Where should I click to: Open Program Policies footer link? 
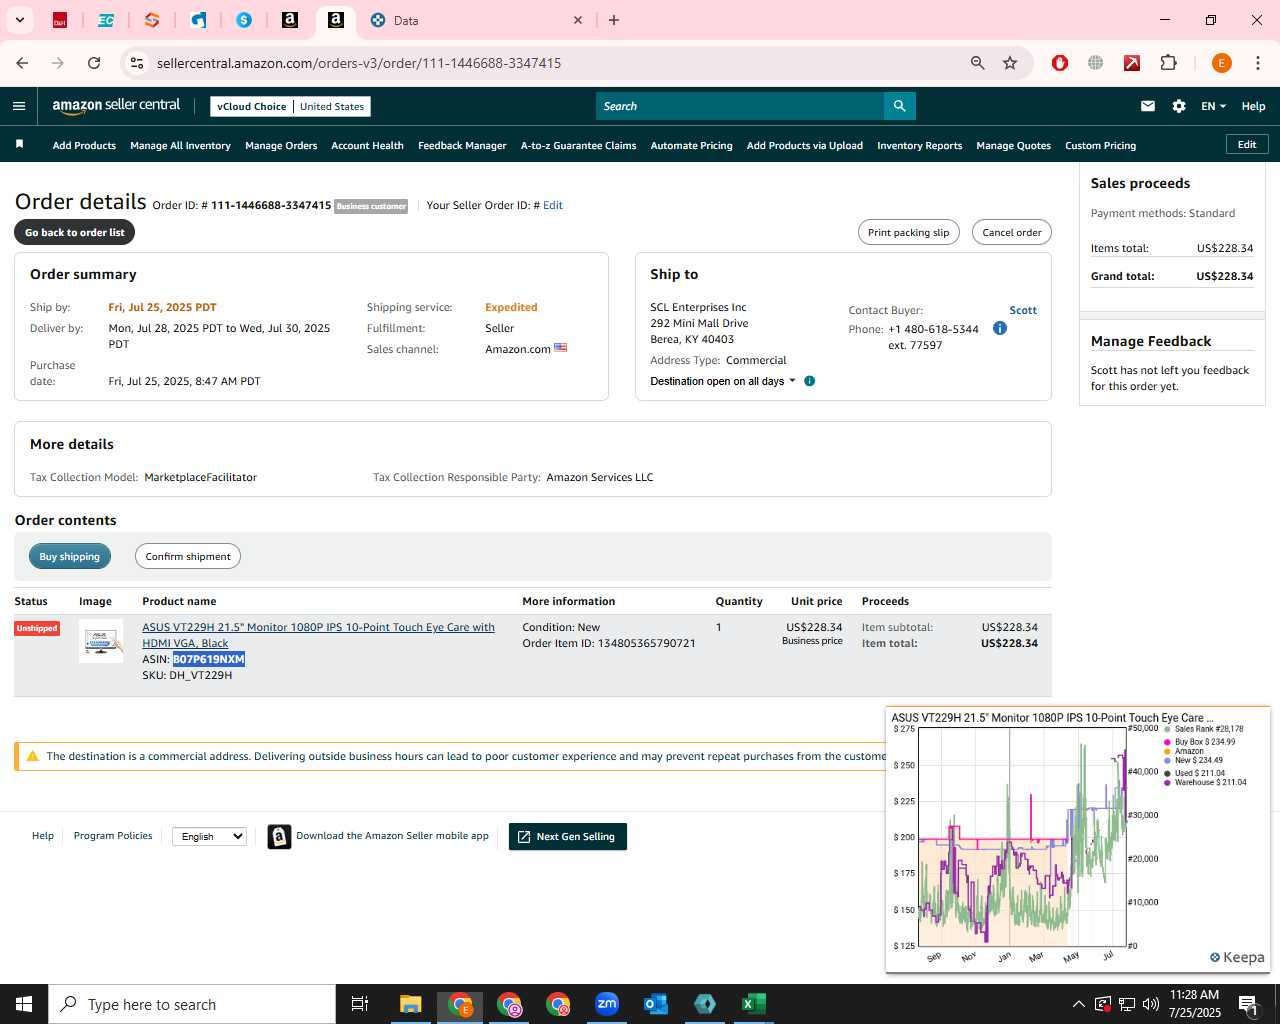[113, 836]
